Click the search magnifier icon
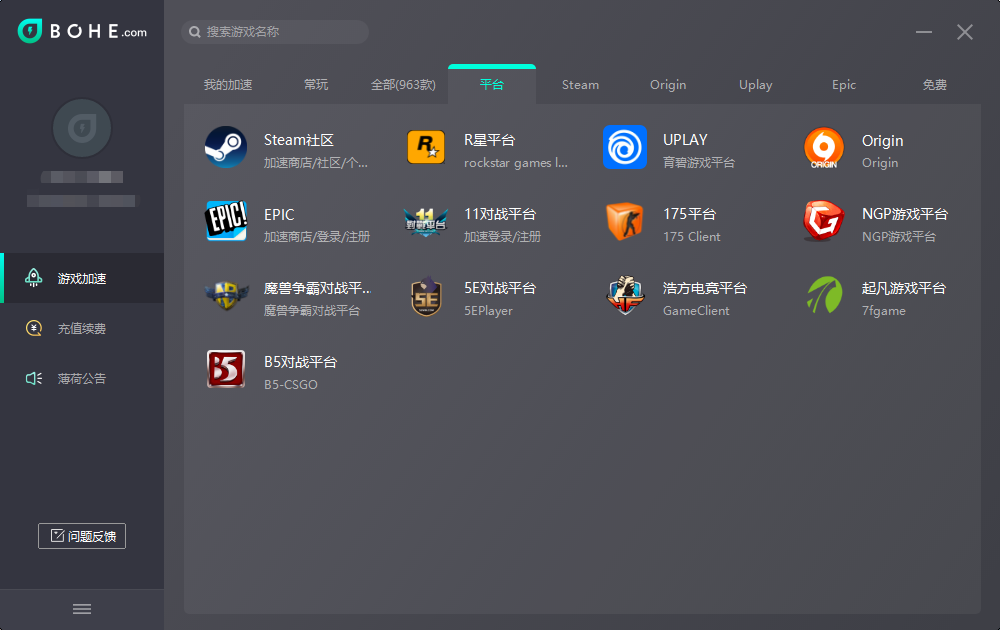The image size is (1000, 630). [x=195, y=32]
